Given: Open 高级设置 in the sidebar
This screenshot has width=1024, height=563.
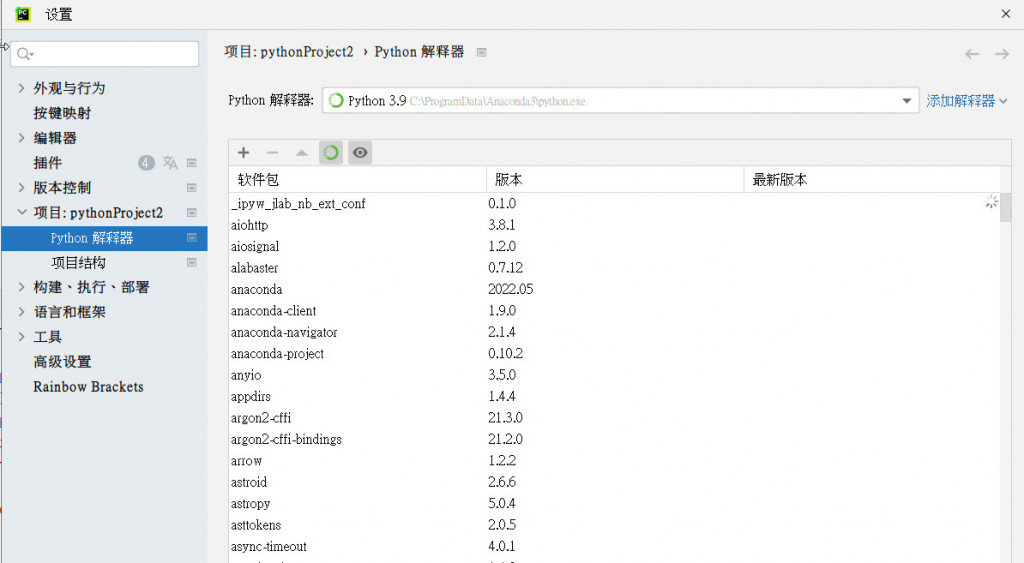Looking at the screenshot, I should pos(62,362).
